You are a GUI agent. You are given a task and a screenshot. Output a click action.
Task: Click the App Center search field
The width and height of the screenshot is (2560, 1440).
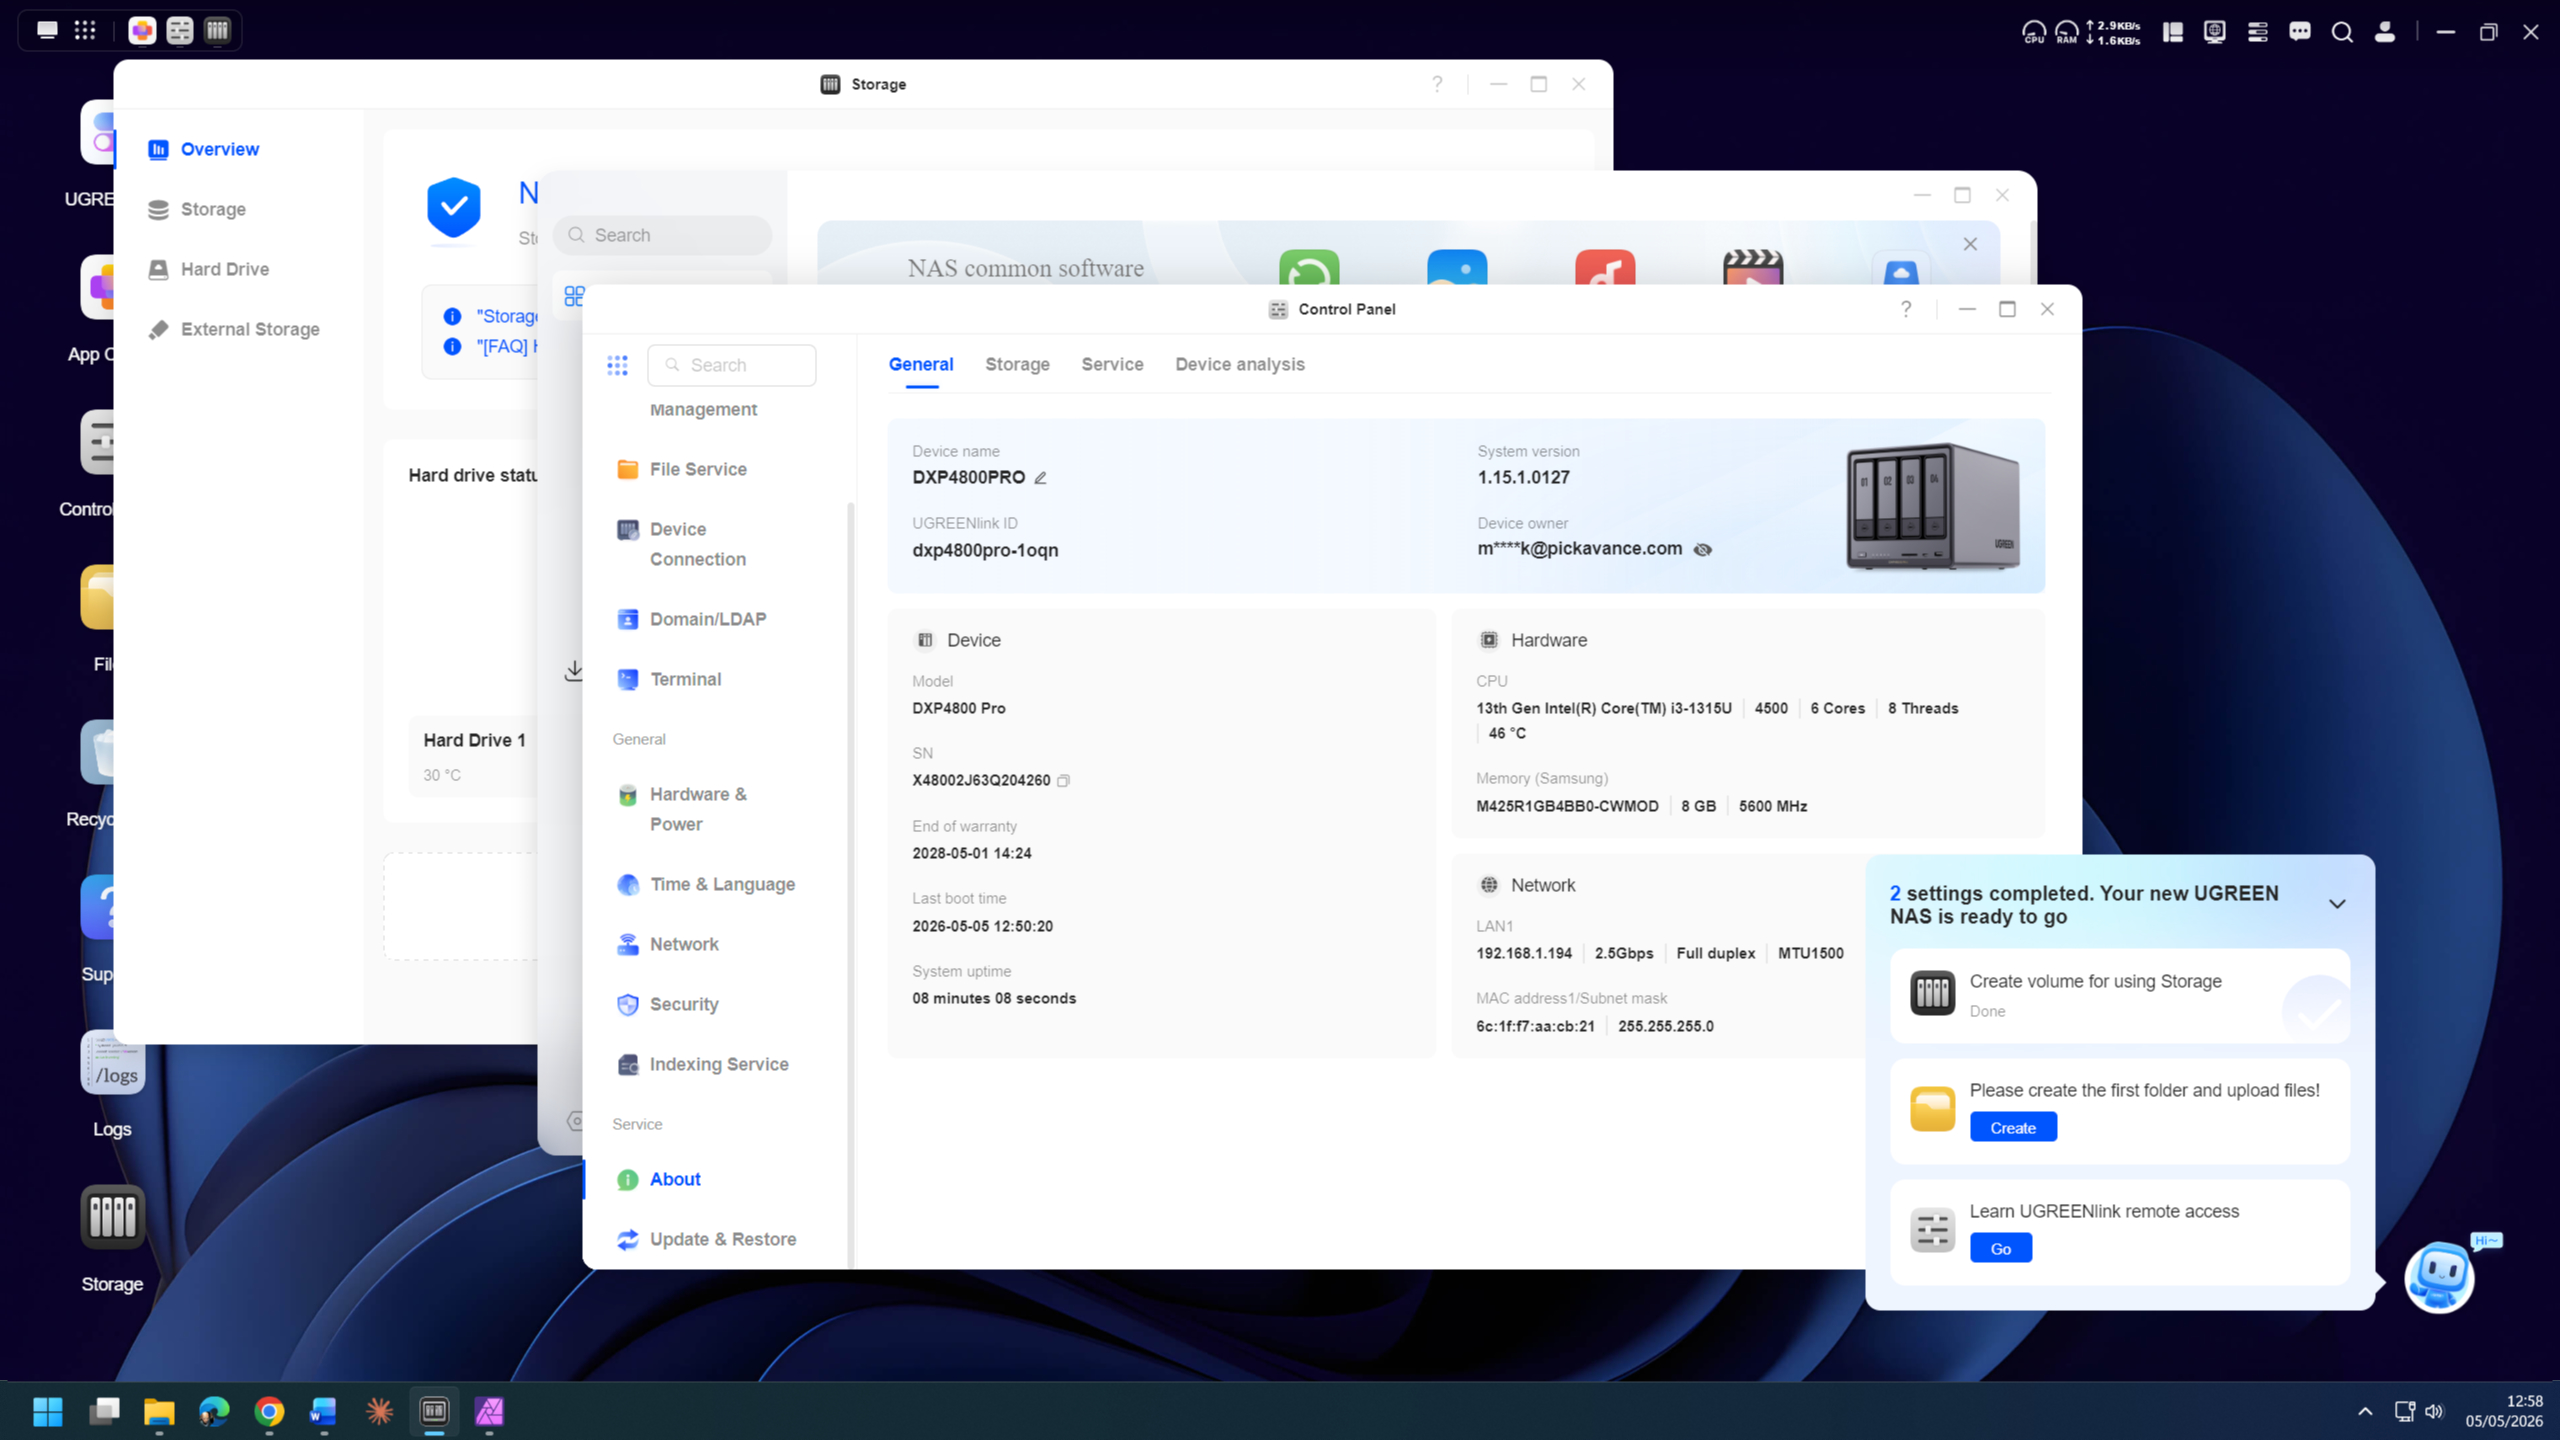coord(662,235)
